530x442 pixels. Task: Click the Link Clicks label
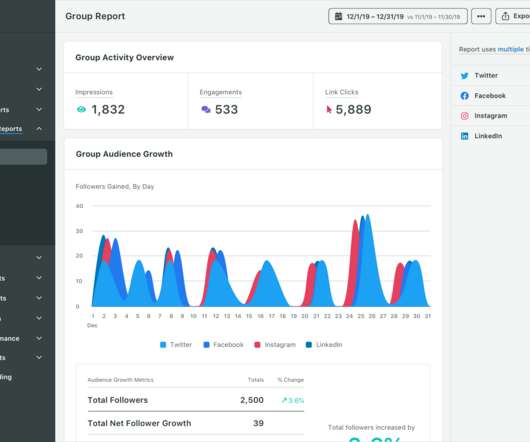tap(342, 92)
